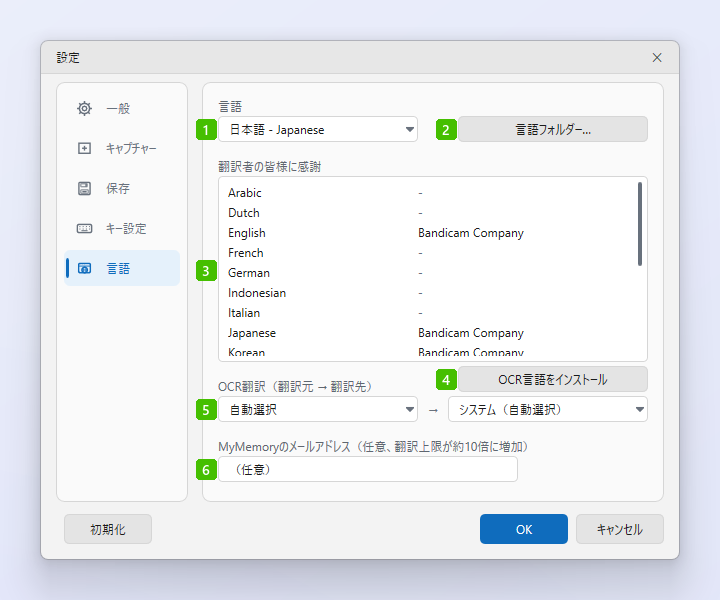Viewport: 720px width, 600px height.
Task: Open the システム（自動選択）target language dropdown
Action: pos(548,409)
